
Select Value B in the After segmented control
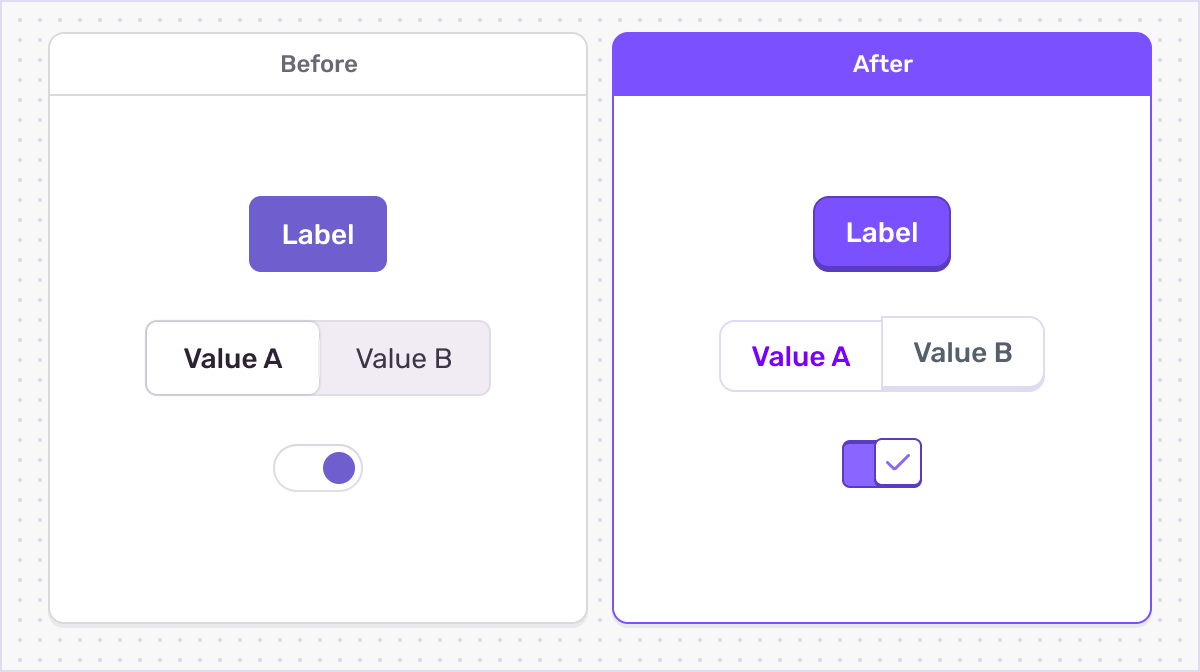(x=961, y=353)
